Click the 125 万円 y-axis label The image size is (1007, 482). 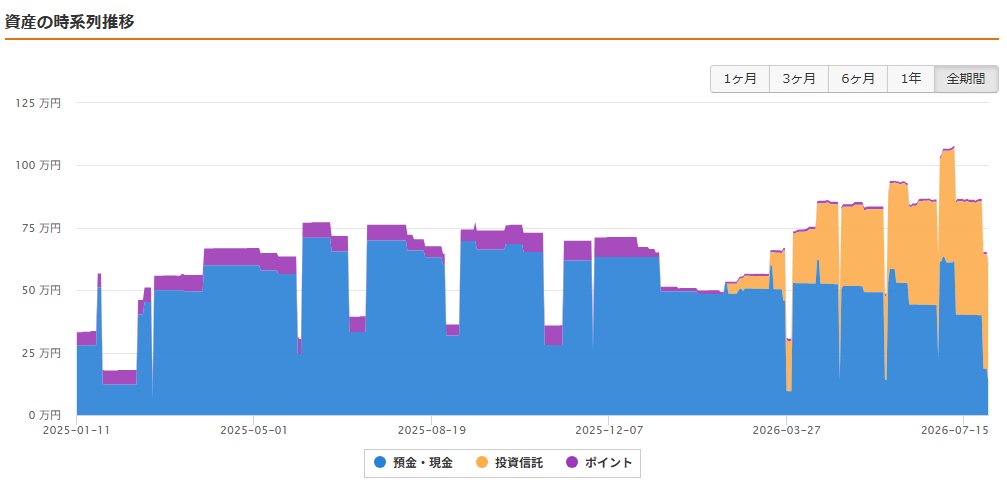click(38, 103)
